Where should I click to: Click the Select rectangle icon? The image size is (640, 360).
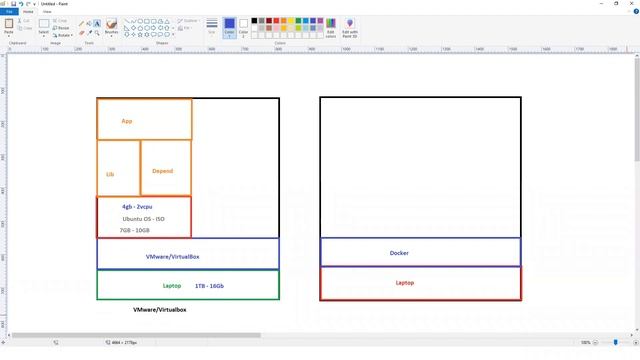pyautogui.click(x=44, y=23)
